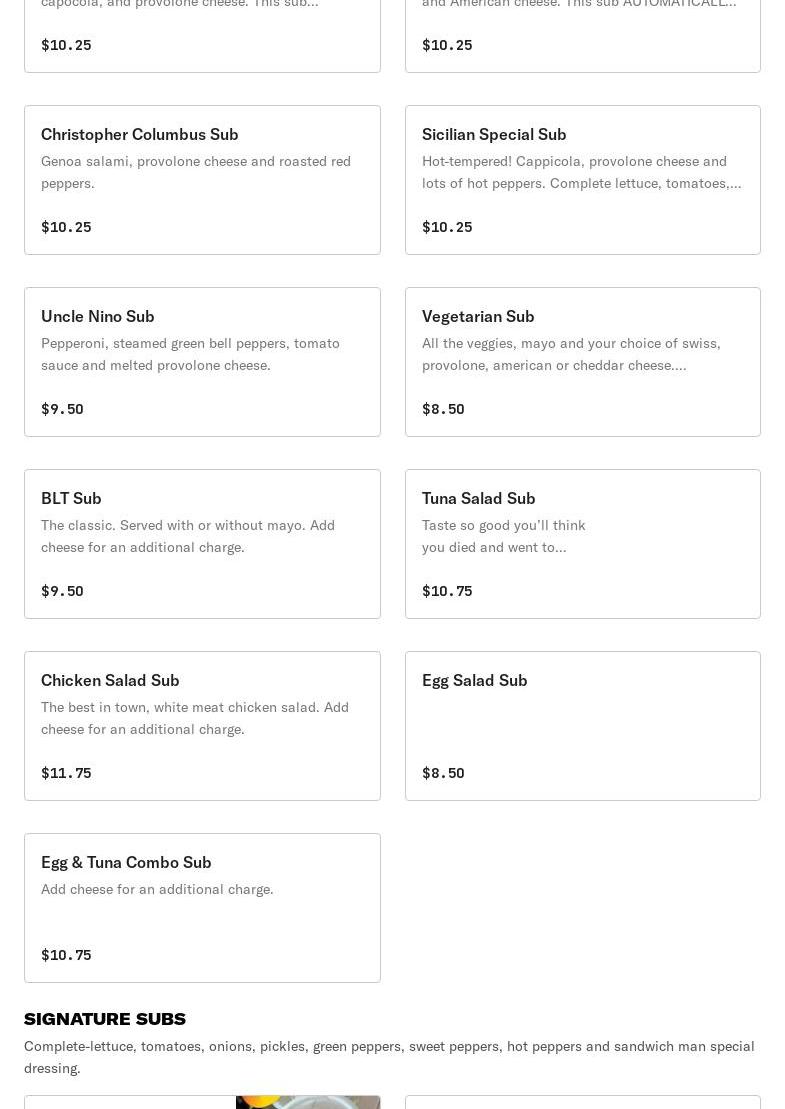Select the Sicilian Special Sub menu item
Viewport: 785px width, 1109px height.
582,180
